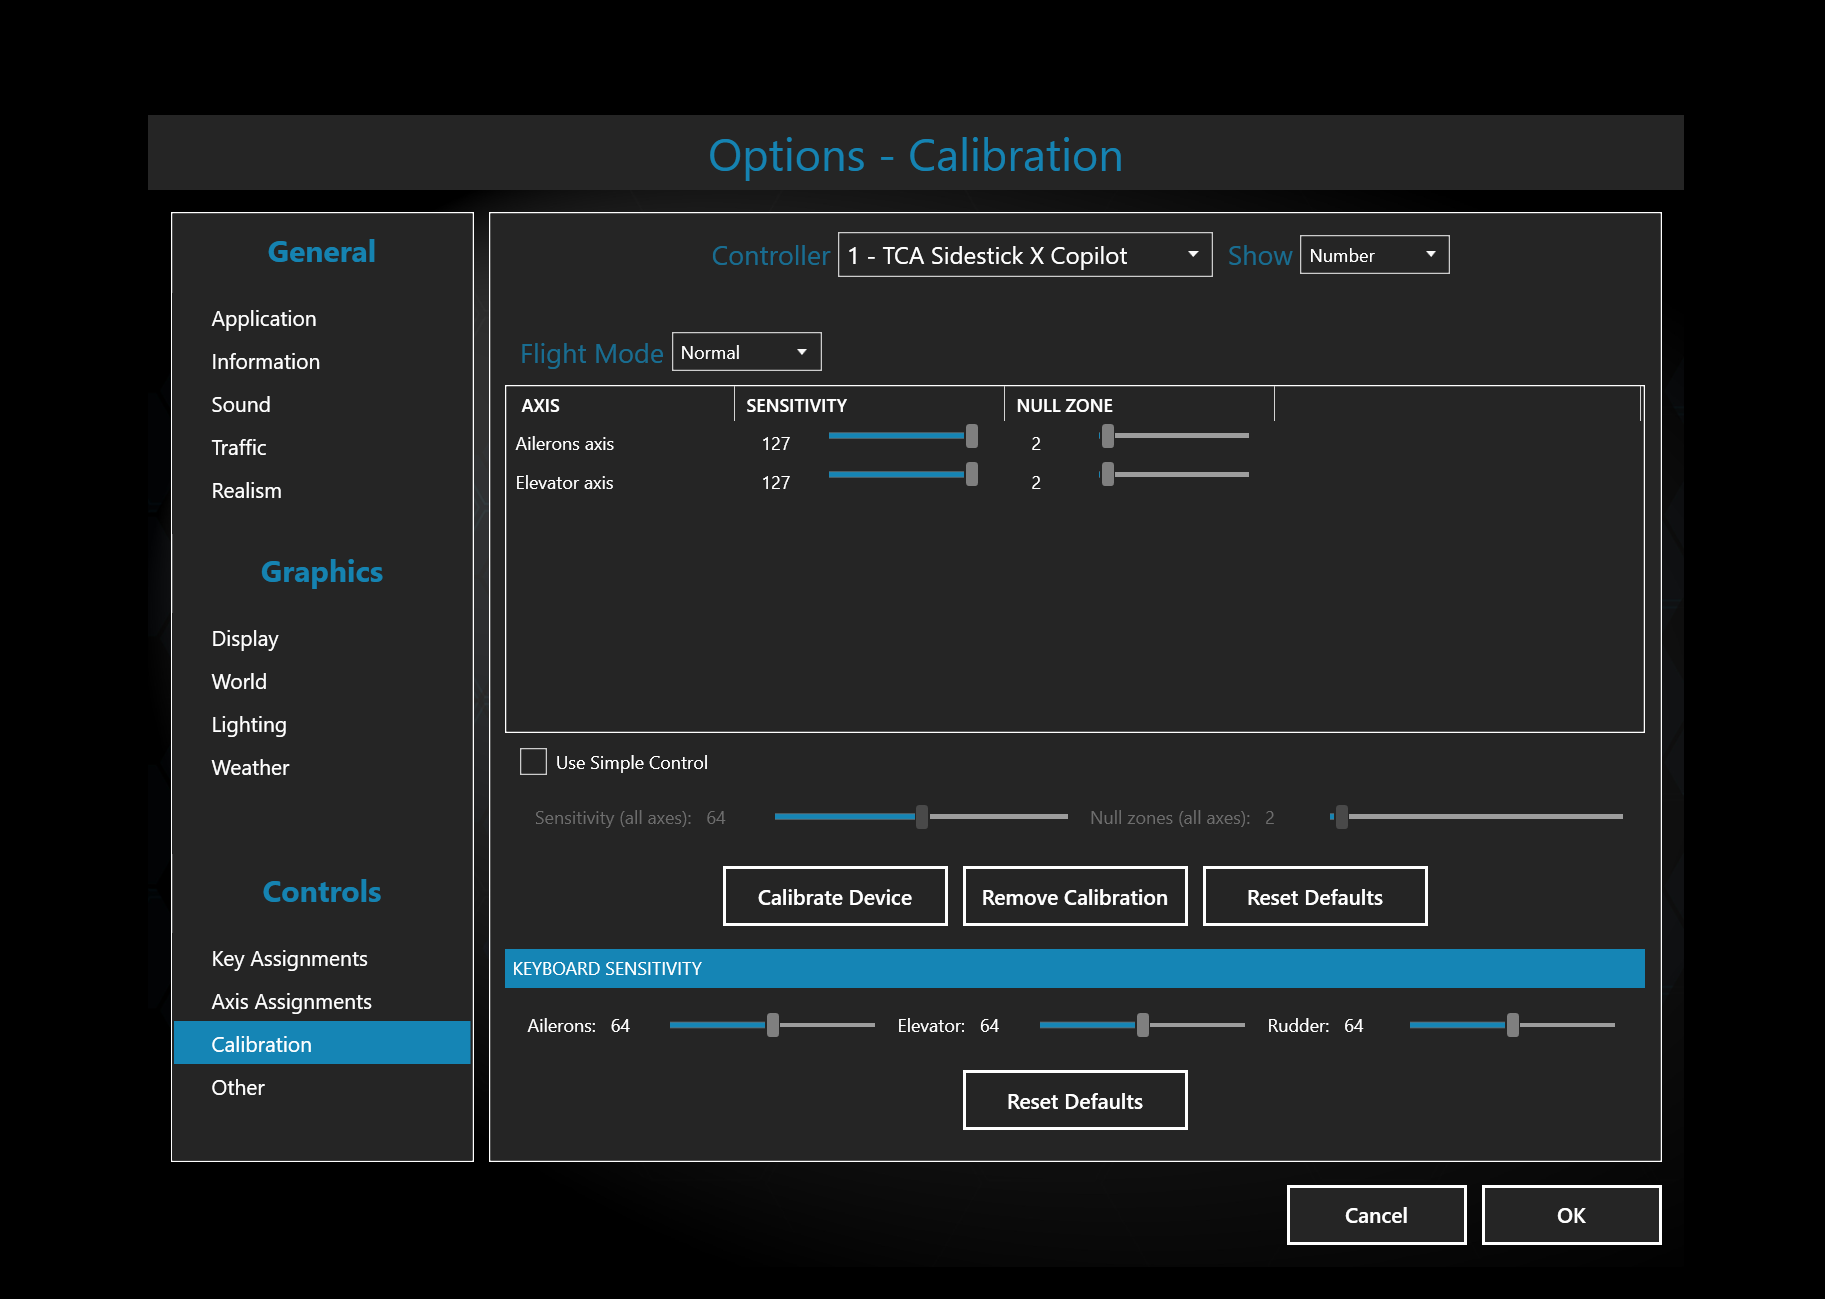Reset keyboard sensitivity defaults
The width and height of the screenshot is (1825, 1299).
point(1075,1100)
